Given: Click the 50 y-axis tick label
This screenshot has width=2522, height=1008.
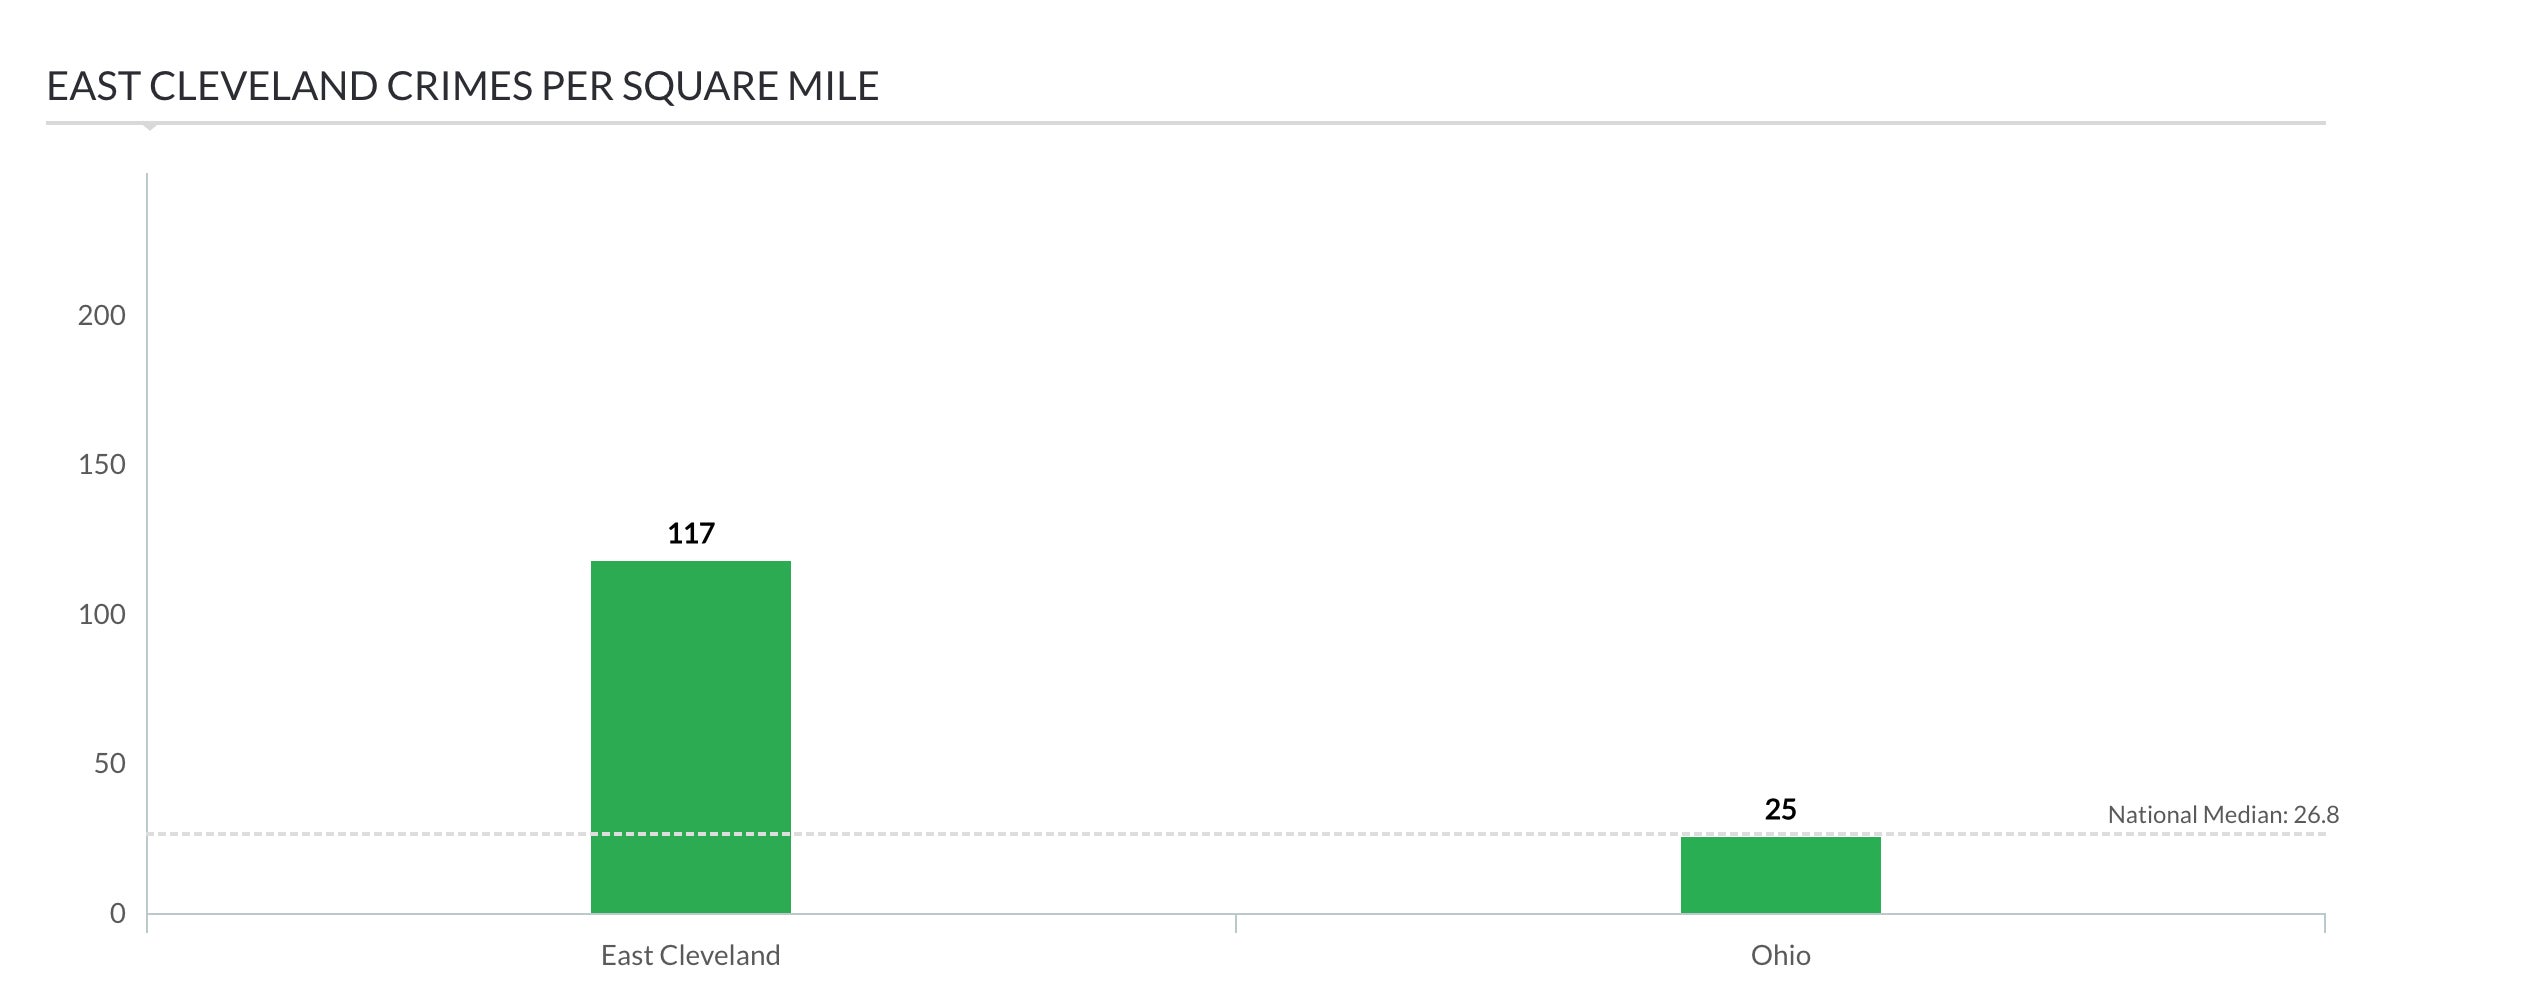Looking at the screenshot, I should coord(109,764).
